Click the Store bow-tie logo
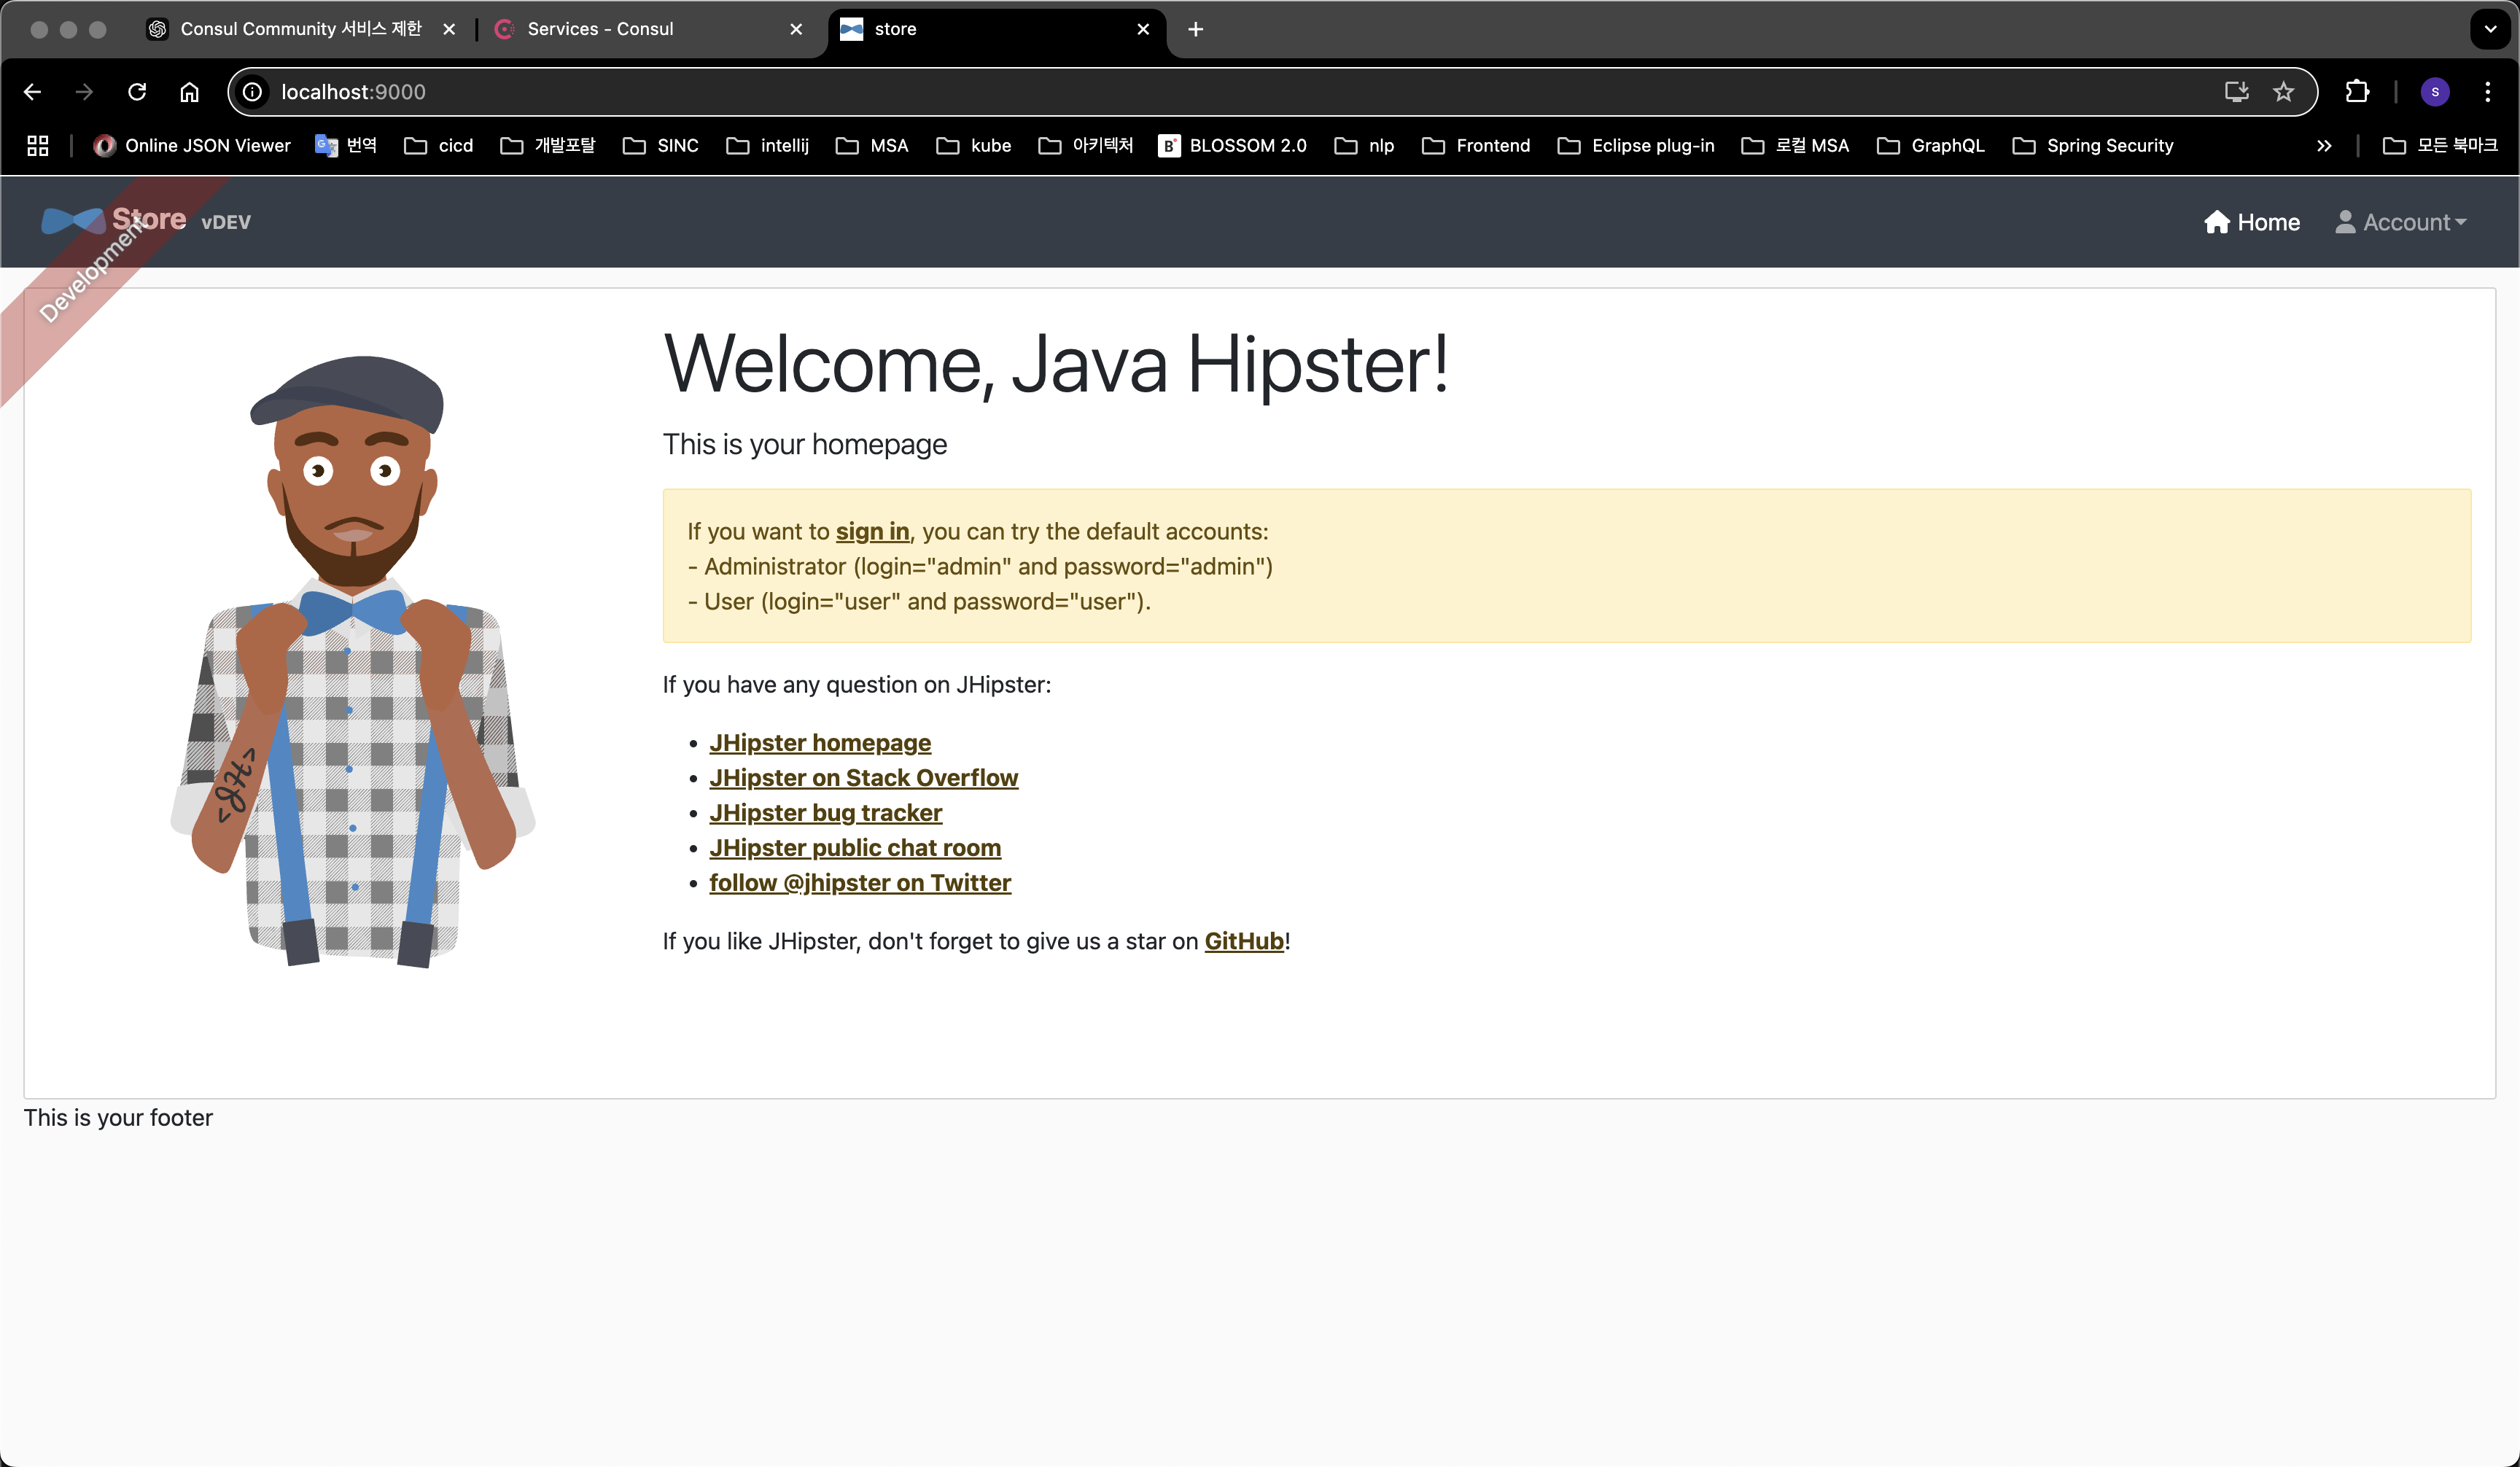The height and width of the screenshot is (1467, 2520). coord(72,221)
